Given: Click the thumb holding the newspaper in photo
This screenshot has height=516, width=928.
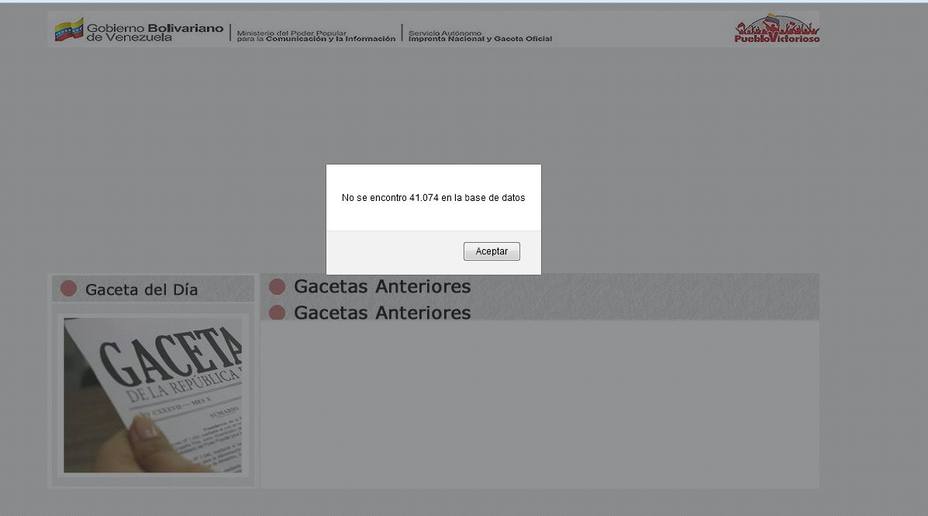Looking at the screenshot, I should pos(144,430).
